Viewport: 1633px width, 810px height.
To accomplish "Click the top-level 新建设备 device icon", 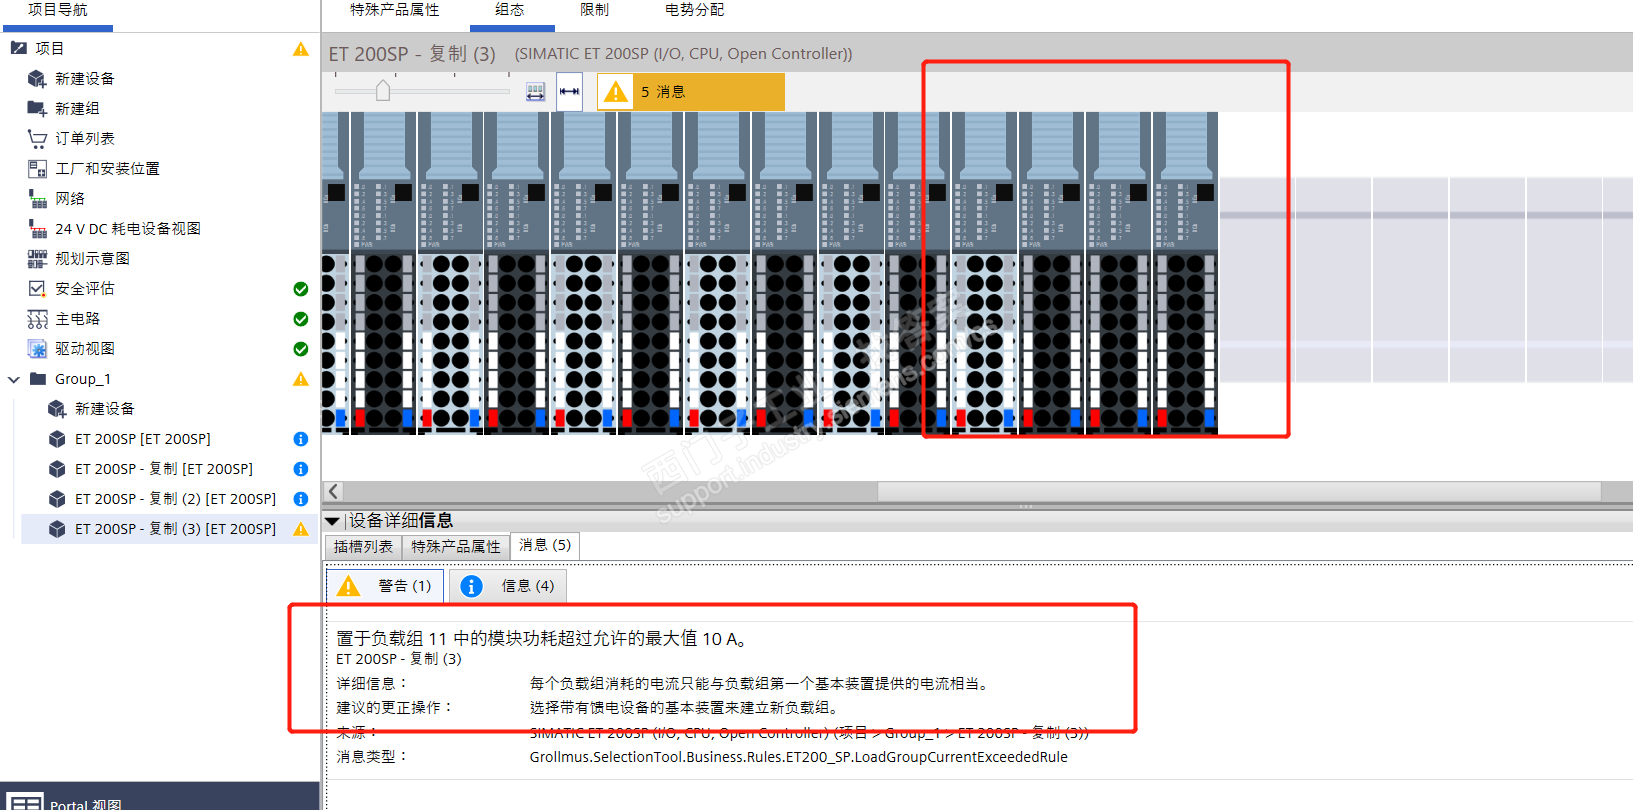I will tap(37, 78).
